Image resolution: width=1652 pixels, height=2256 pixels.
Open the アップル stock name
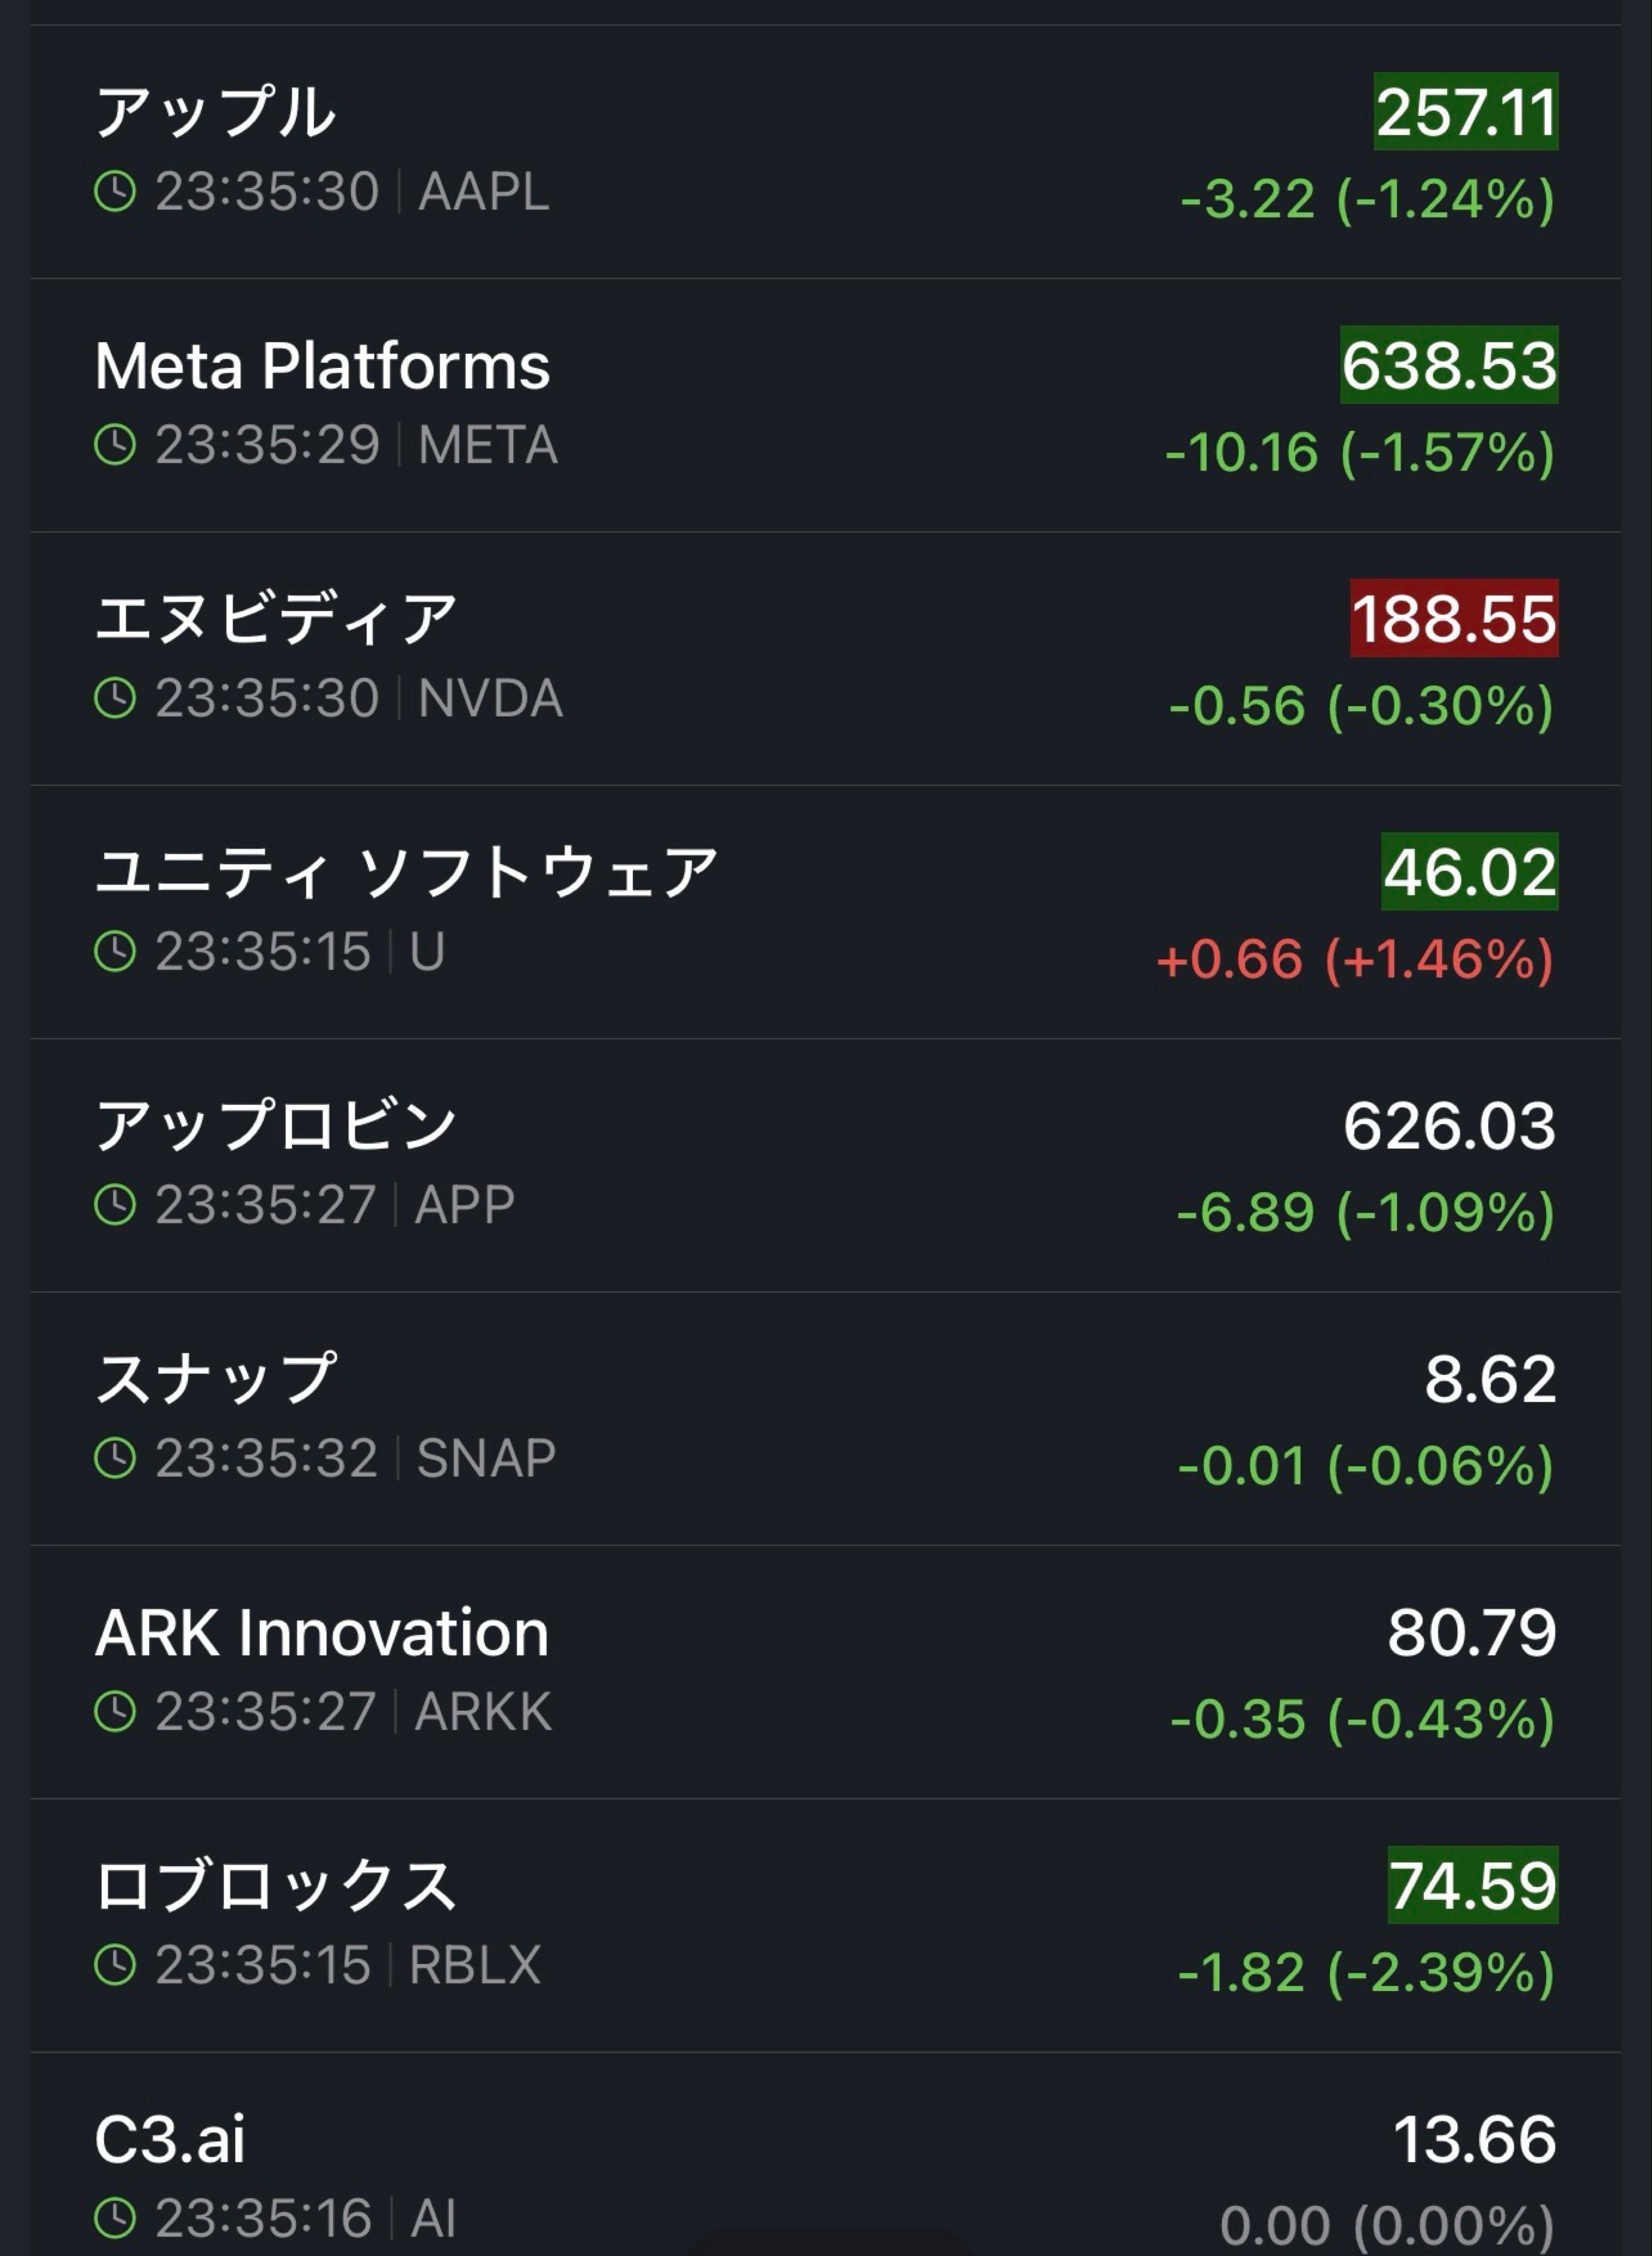(x=215, y=111)
